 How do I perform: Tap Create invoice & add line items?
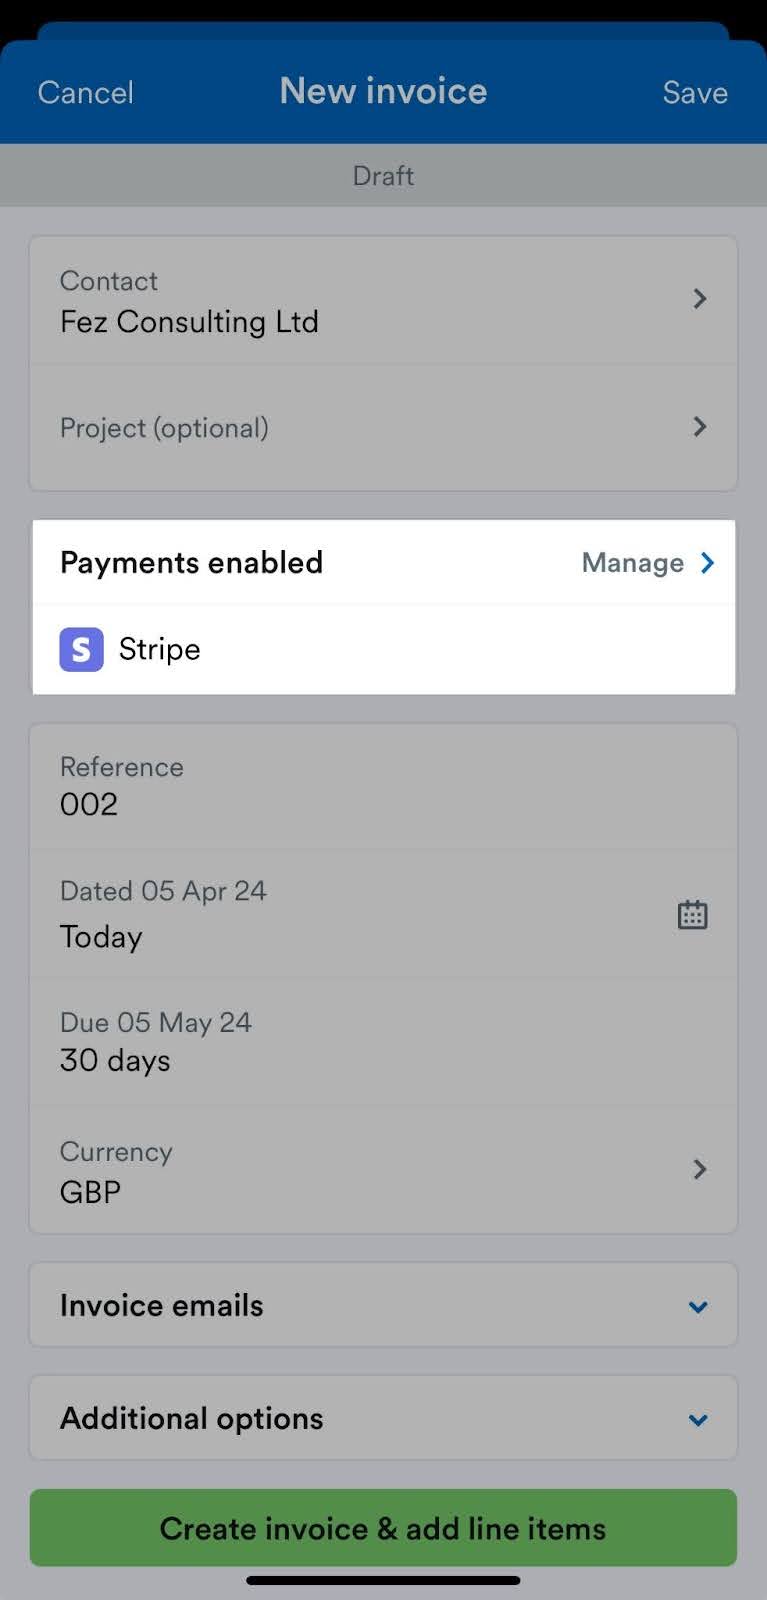tap(383, 1527)
